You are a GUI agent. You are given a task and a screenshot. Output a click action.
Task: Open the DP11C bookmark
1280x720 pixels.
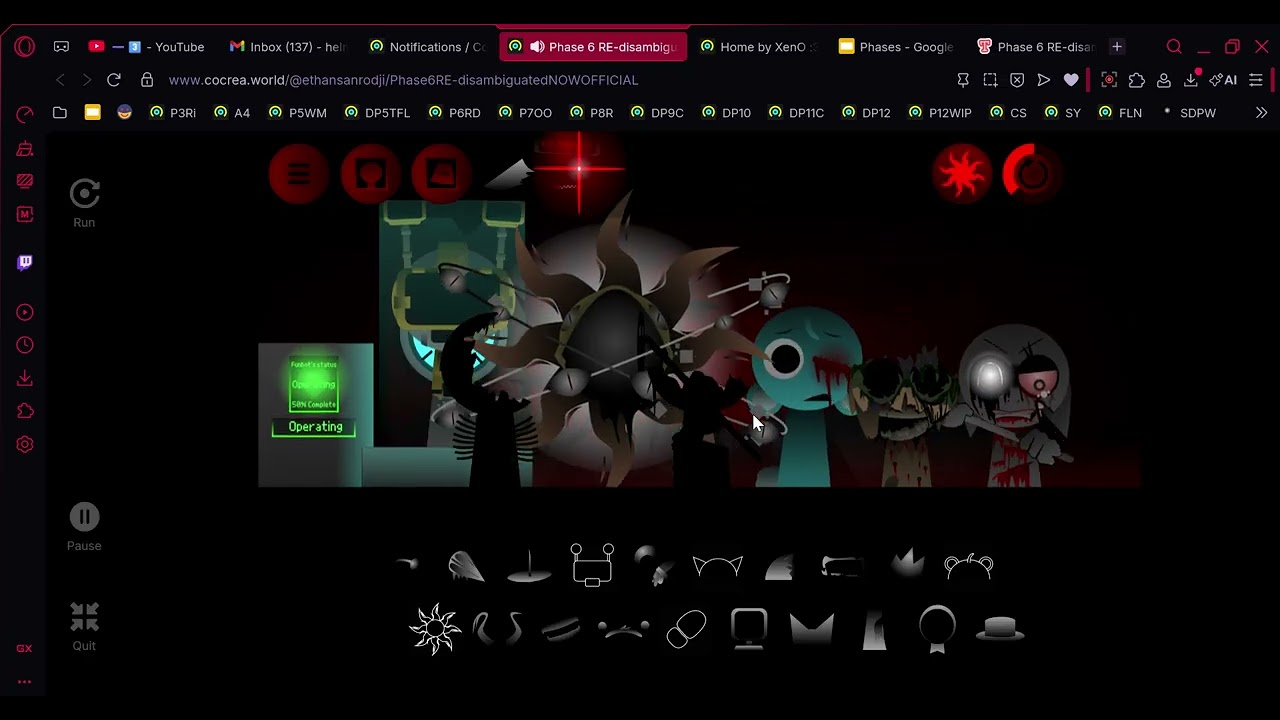tap(795, 113)
